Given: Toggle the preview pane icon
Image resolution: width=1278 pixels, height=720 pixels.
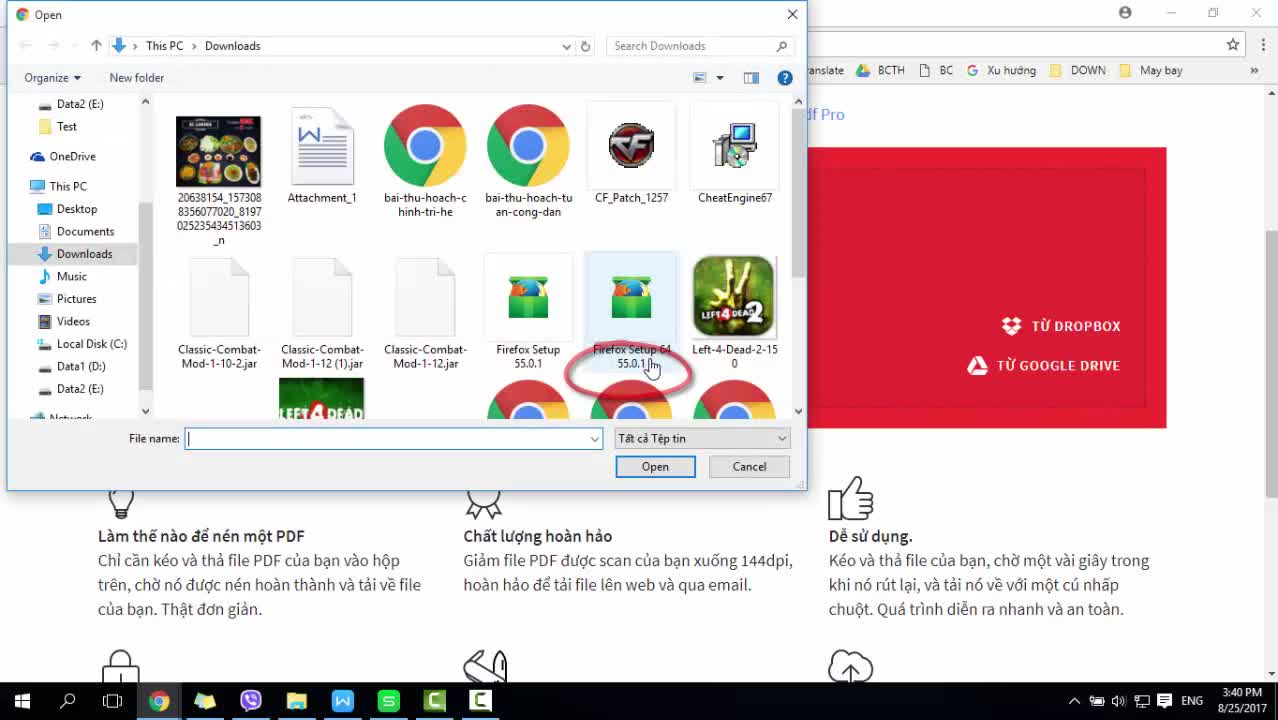Looking at the screenshot, I should (751, 78).
